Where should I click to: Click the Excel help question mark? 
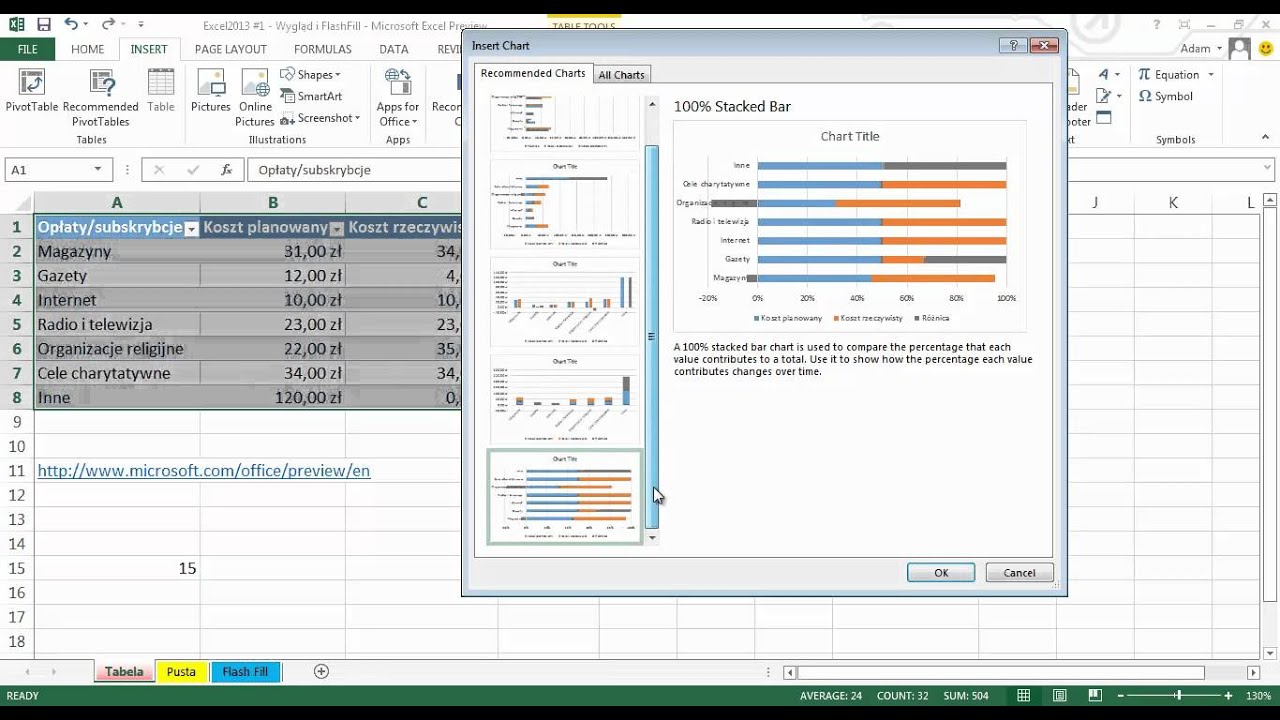(x=1158, y=24)
